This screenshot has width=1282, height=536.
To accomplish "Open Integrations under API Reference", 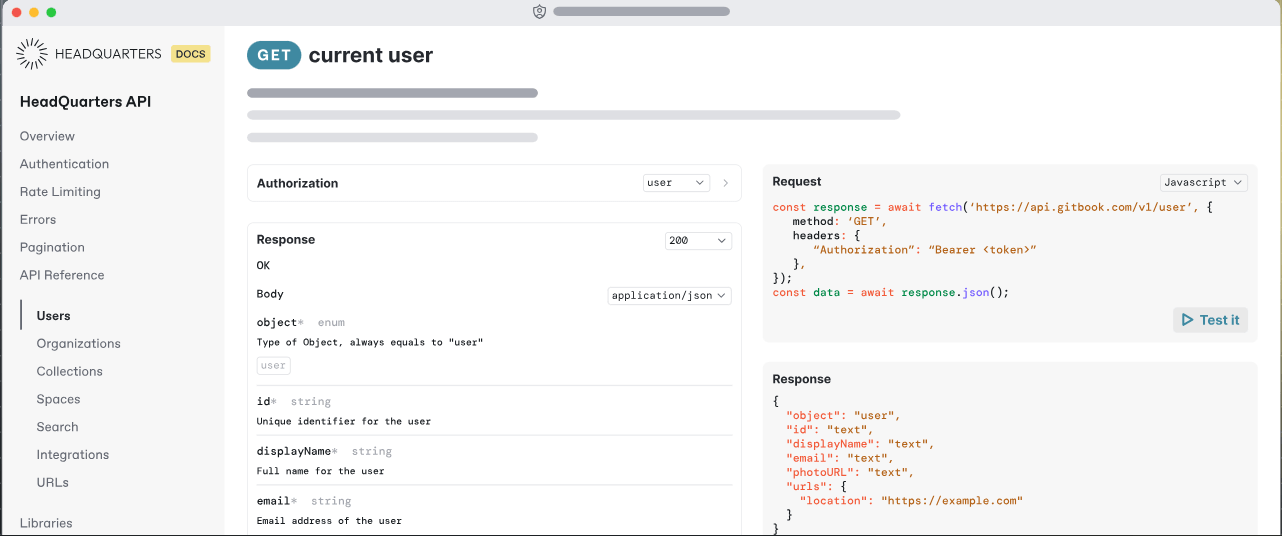I will [73, 455].
